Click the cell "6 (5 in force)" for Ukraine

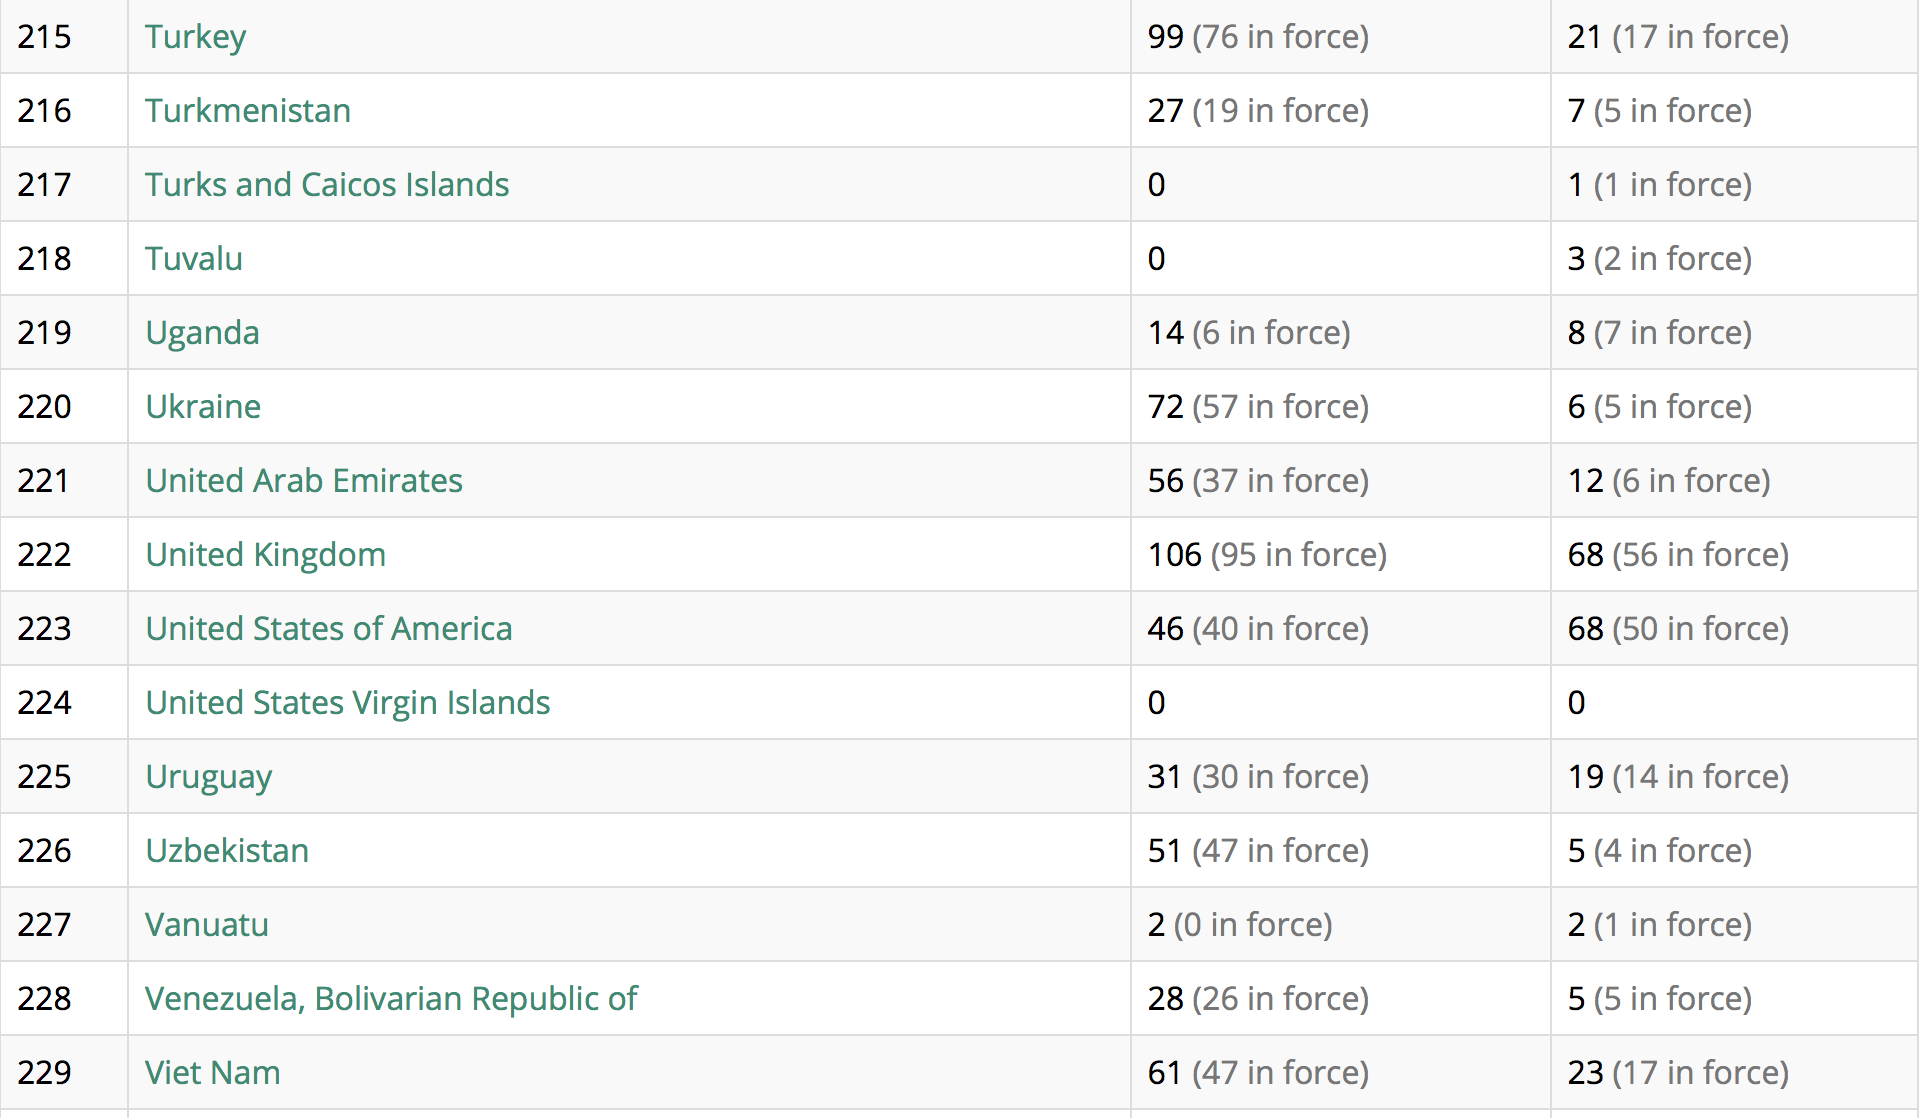point(1734,407)
